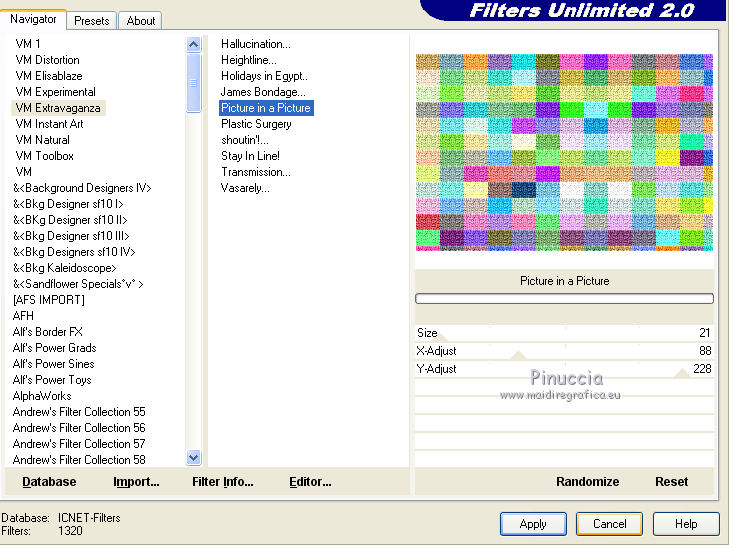729x545 pixels.
Task: Switch to the Navigator tab
Action: [x=33, y=19]
